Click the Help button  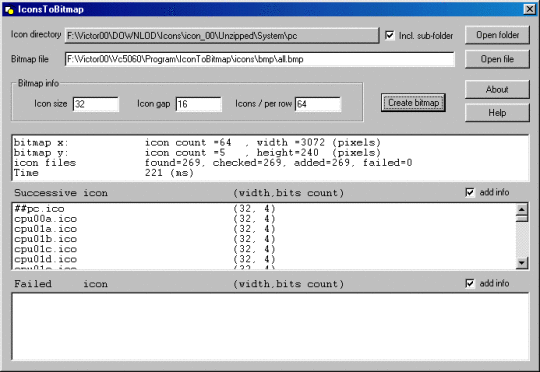[x=497, y=113]
